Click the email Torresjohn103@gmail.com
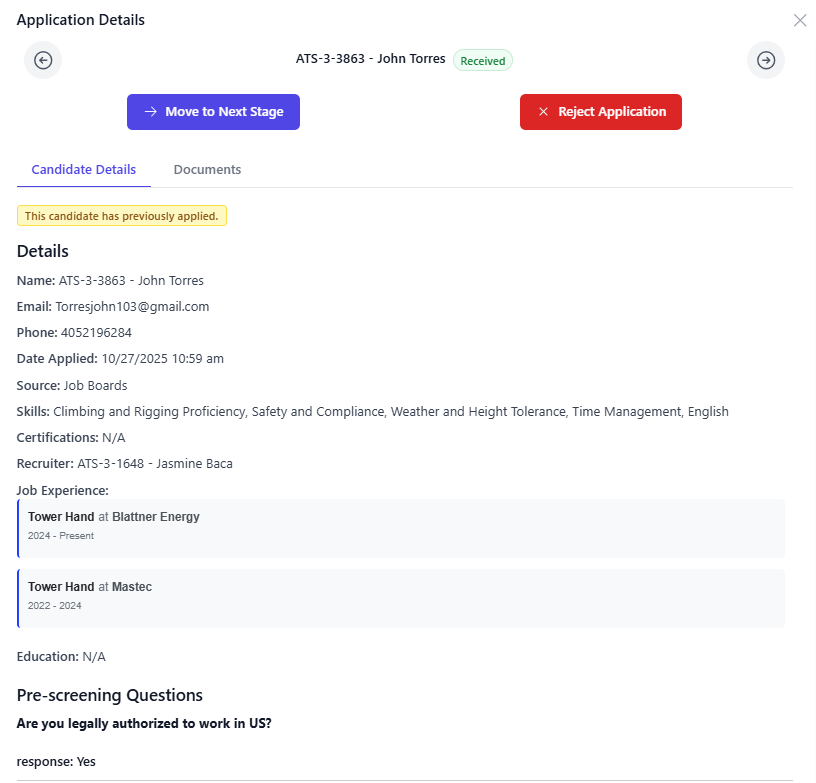Screen dimensions: 816x783 [132, 307]
